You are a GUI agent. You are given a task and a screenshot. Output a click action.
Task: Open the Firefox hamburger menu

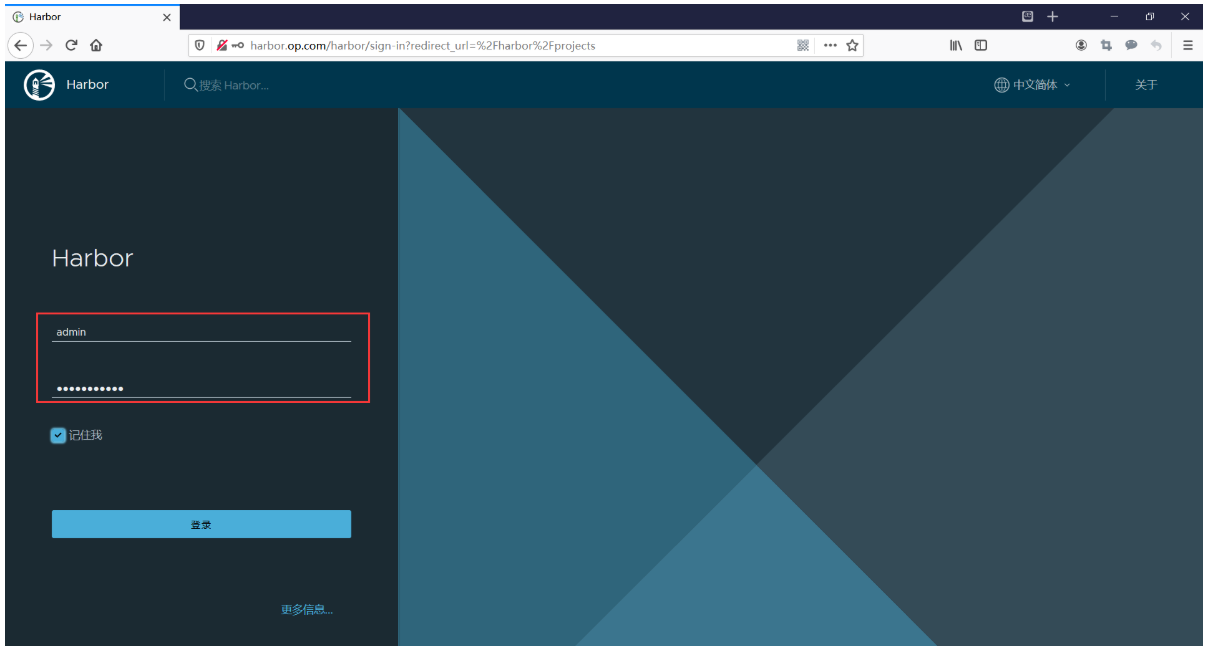pyautogui.click(x=1188, y=45)
